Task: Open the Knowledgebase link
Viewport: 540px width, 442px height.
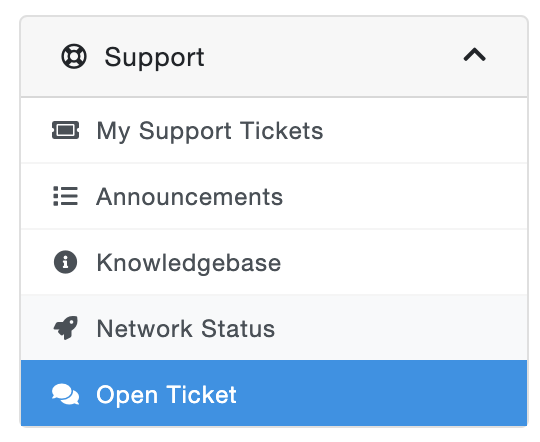Action: pos(189,263)
